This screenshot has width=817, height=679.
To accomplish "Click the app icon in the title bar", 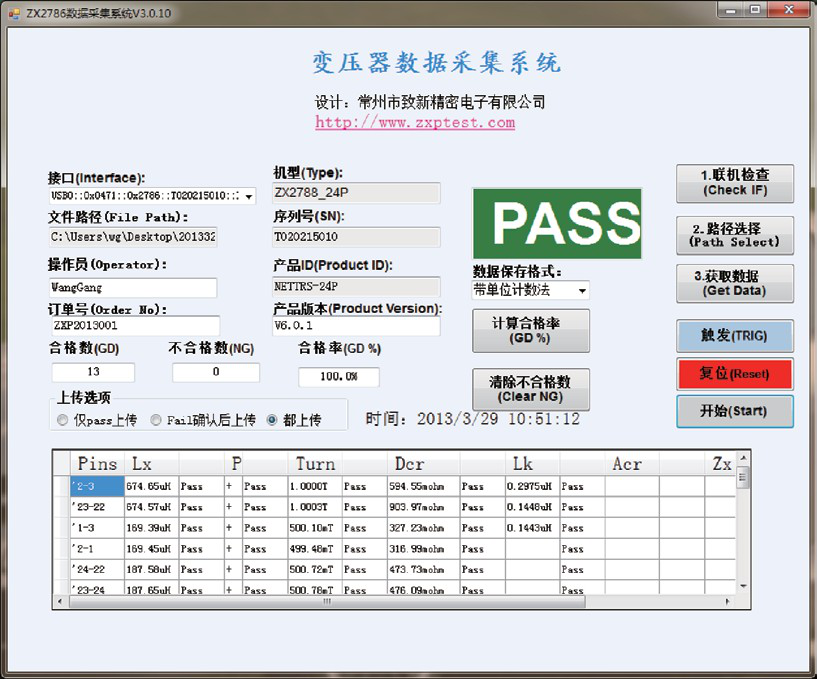I will [x=14, y=10].
